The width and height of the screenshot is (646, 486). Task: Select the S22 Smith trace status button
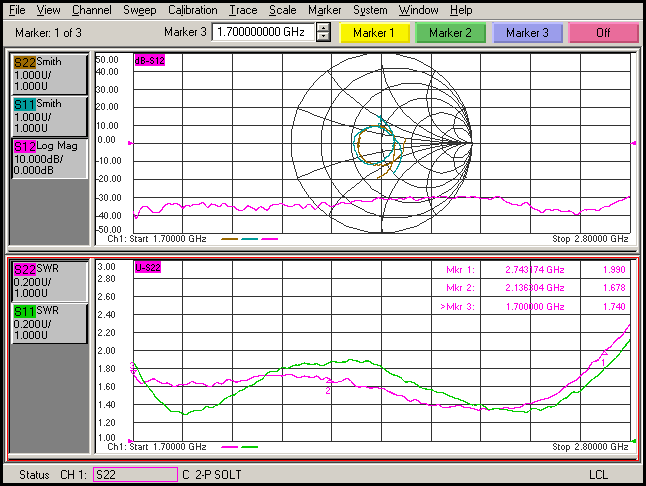[50, 74]
